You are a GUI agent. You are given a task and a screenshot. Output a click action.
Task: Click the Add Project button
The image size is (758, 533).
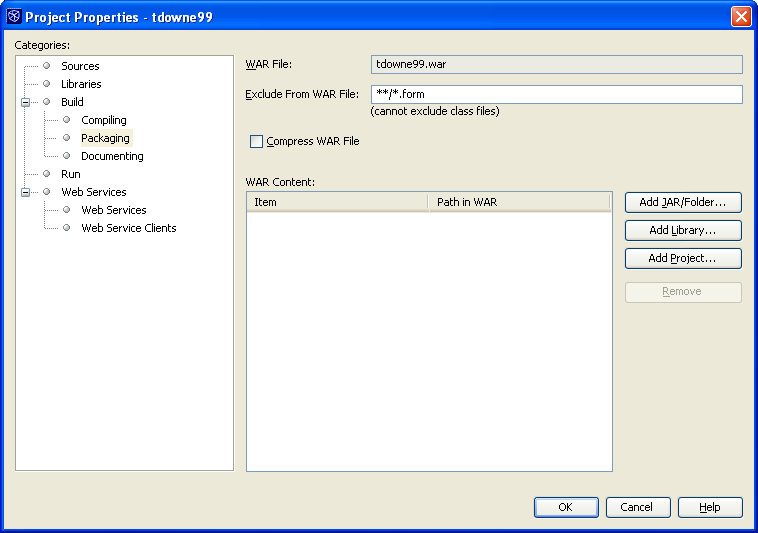[x=683, y=258]
